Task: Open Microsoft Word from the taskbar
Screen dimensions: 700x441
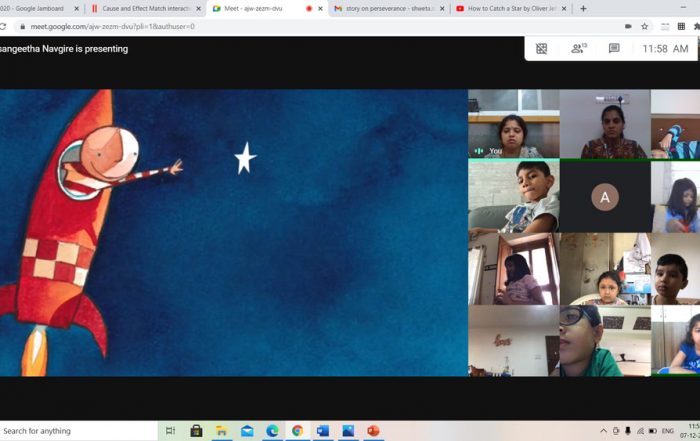Action: [x=323, y=431]
